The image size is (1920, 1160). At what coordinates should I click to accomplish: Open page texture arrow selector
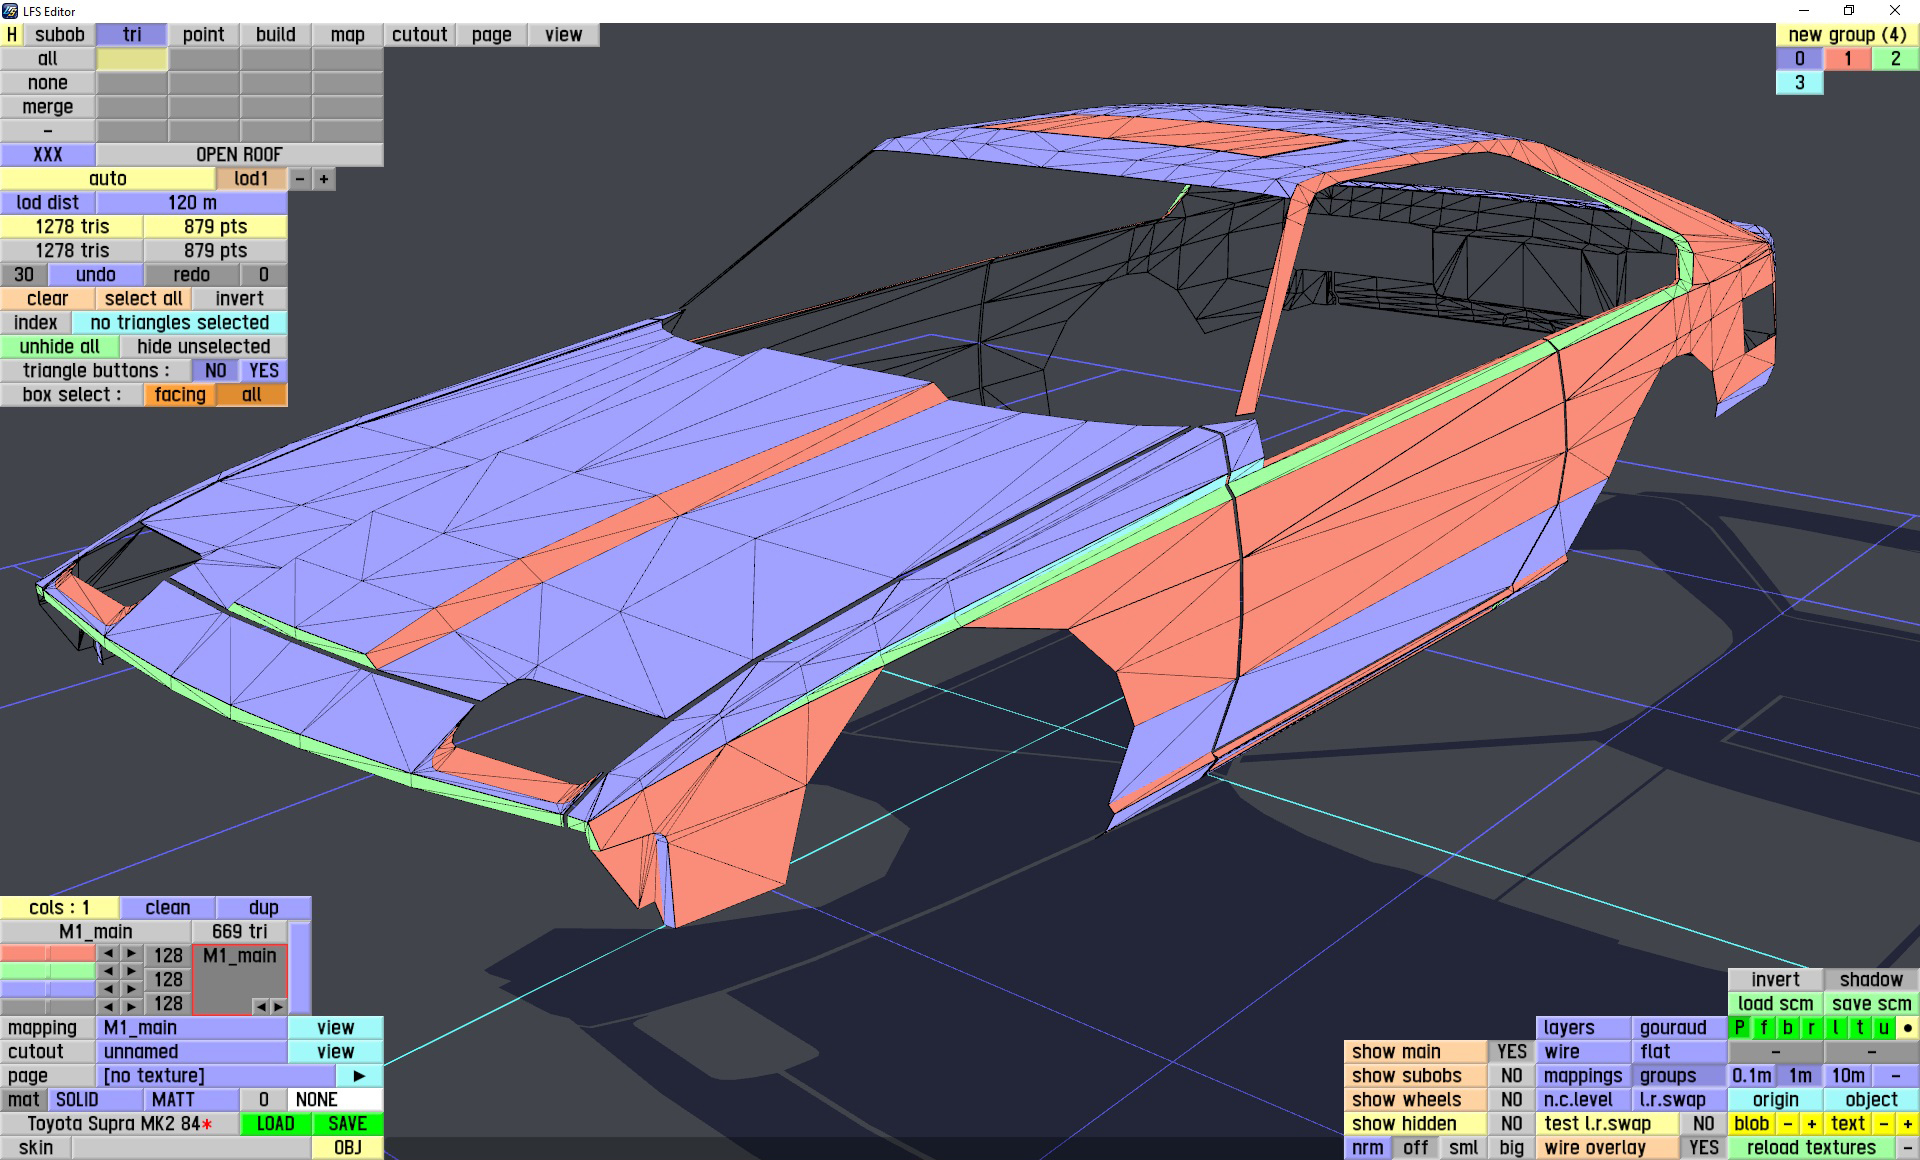359,1075
